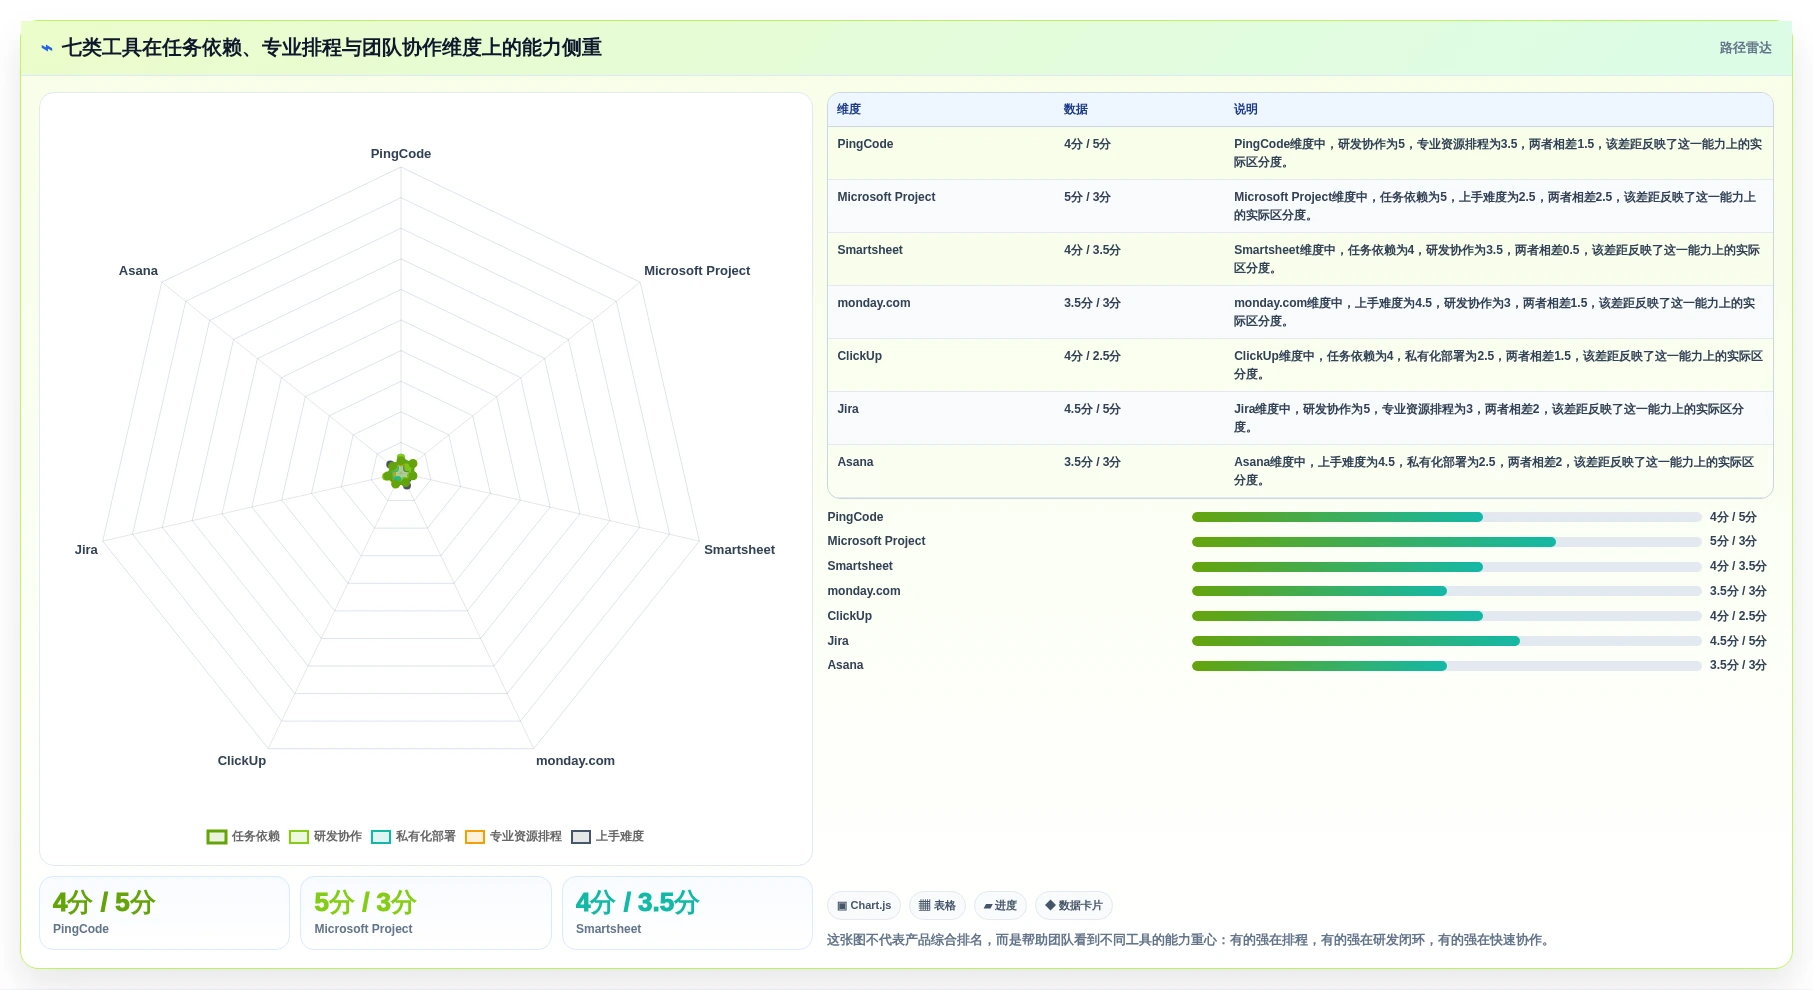Screen dimensions: 1813x990
Task: Click the 4.5分 / 5分 label beside Jira bar
Action: click(1738, 641)
